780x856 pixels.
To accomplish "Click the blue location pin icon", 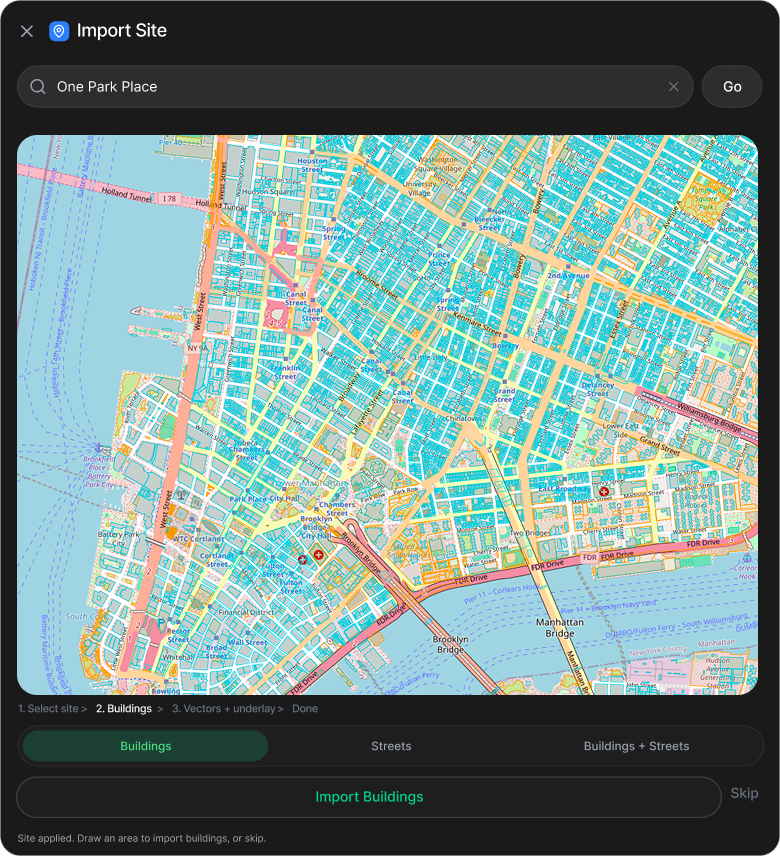I will [x=59, y=31].
